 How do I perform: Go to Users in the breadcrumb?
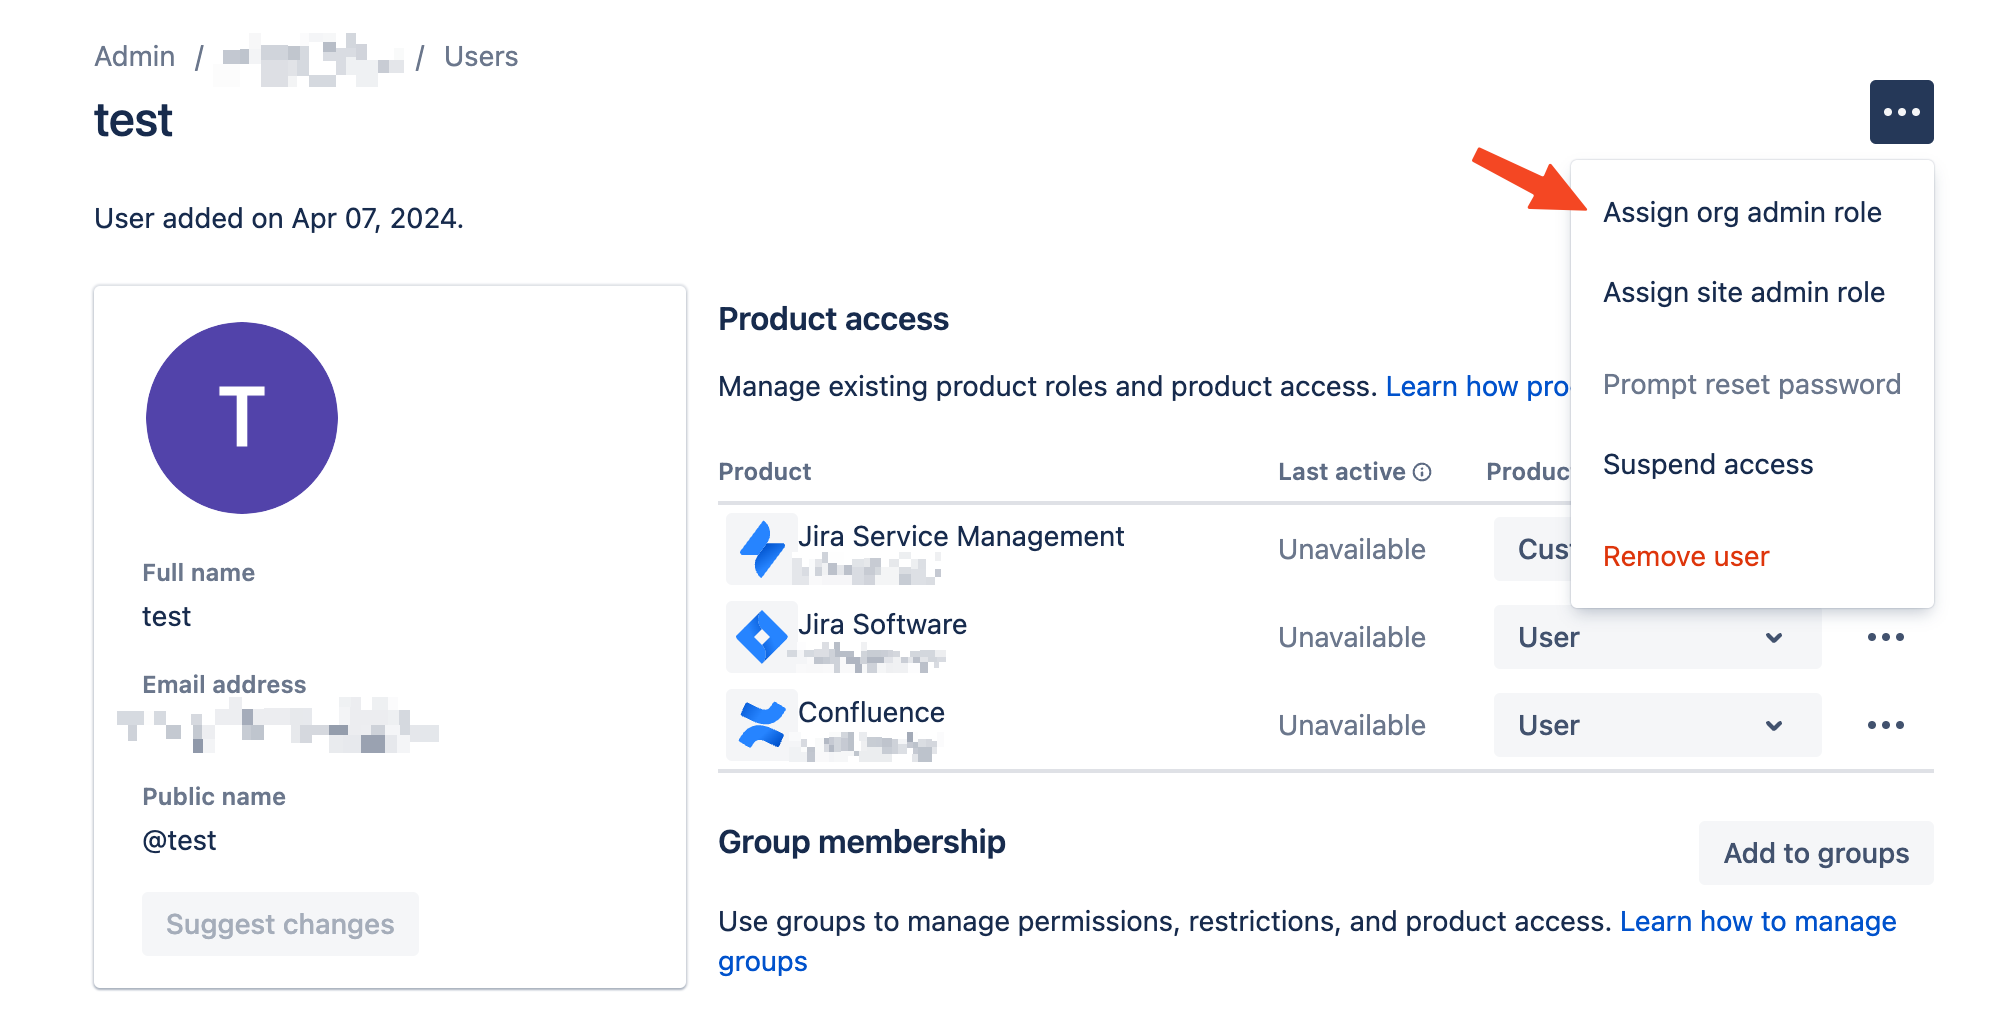point(481,57)
